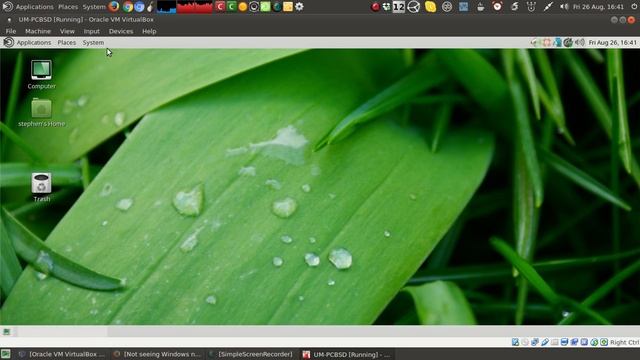
Task: Open the VirtualBox Help menu
Action: 149,31
